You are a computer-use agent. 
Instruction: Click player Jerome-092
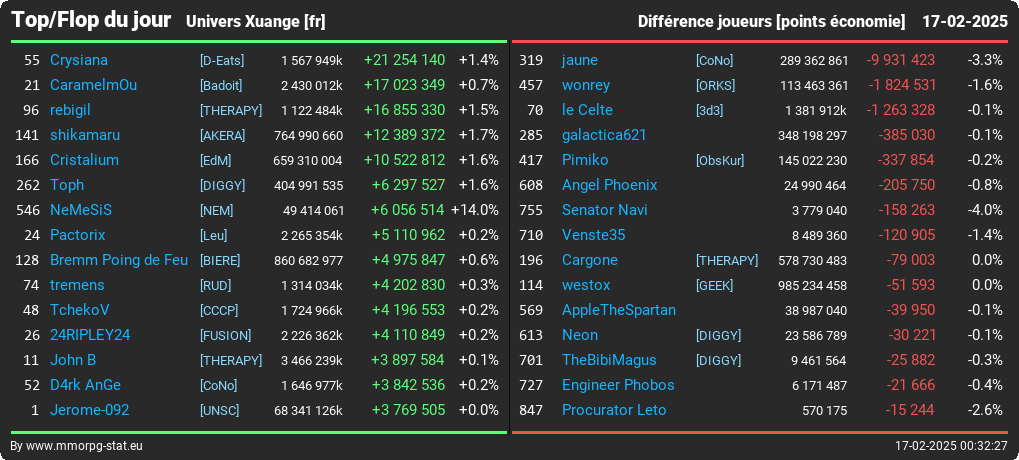click(89, 410)
